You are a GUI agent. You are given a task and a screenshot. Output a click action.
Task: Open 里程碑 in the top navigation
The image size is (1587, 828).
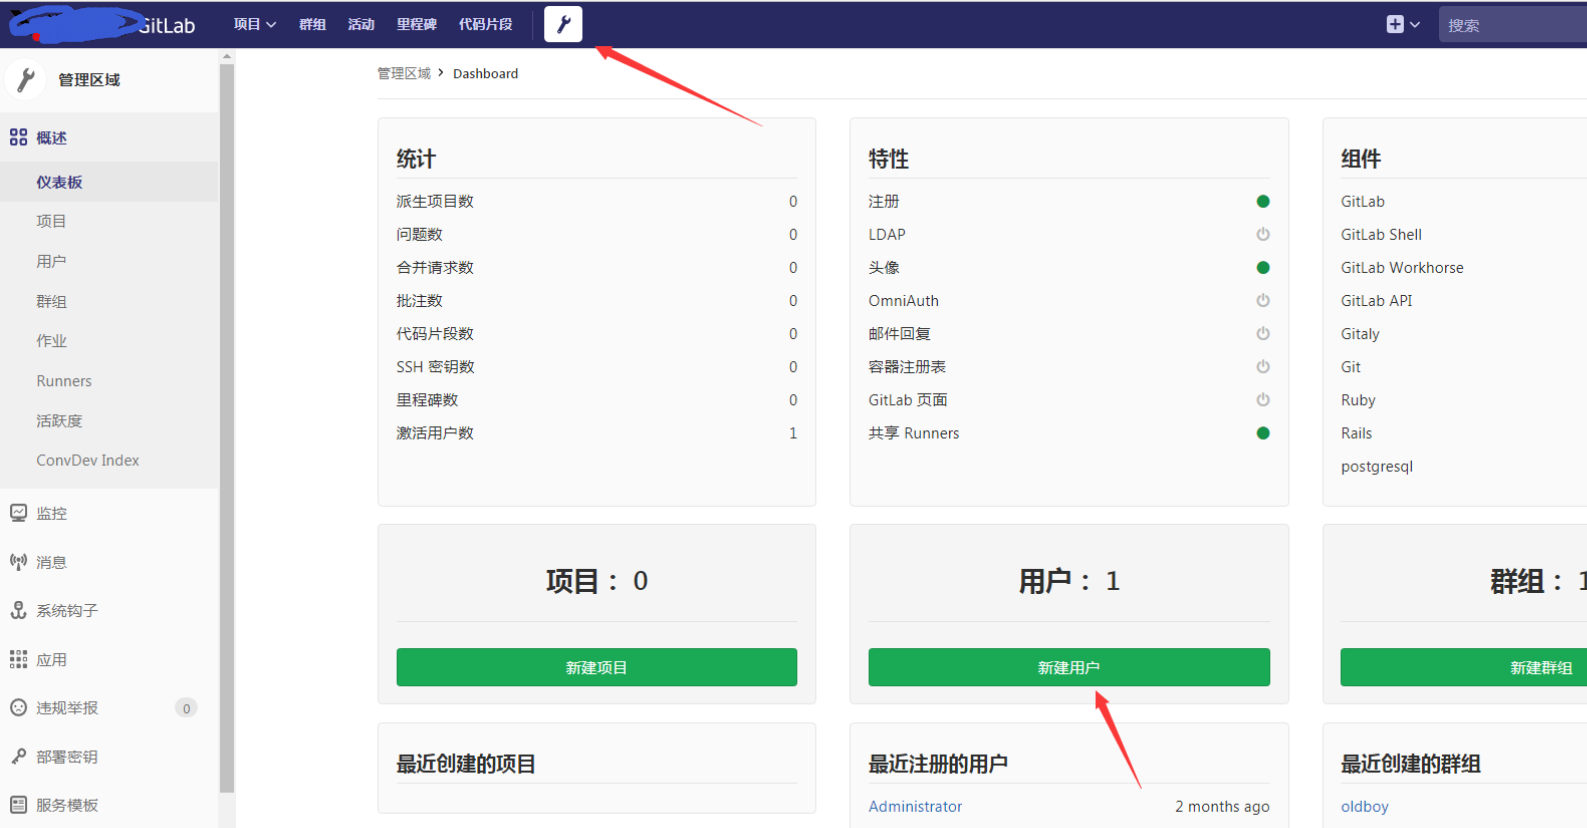417,24
